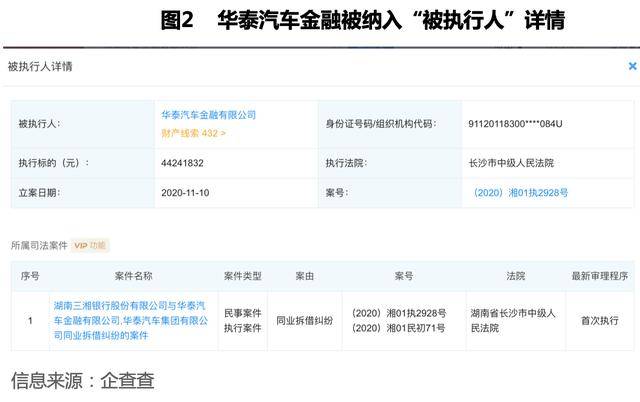The height and width of the screenshot is (402, 640).
Task: Click the figure title 图2 华泰汽车金融被纳入“被执行人”详情
Action: (363, 20)
